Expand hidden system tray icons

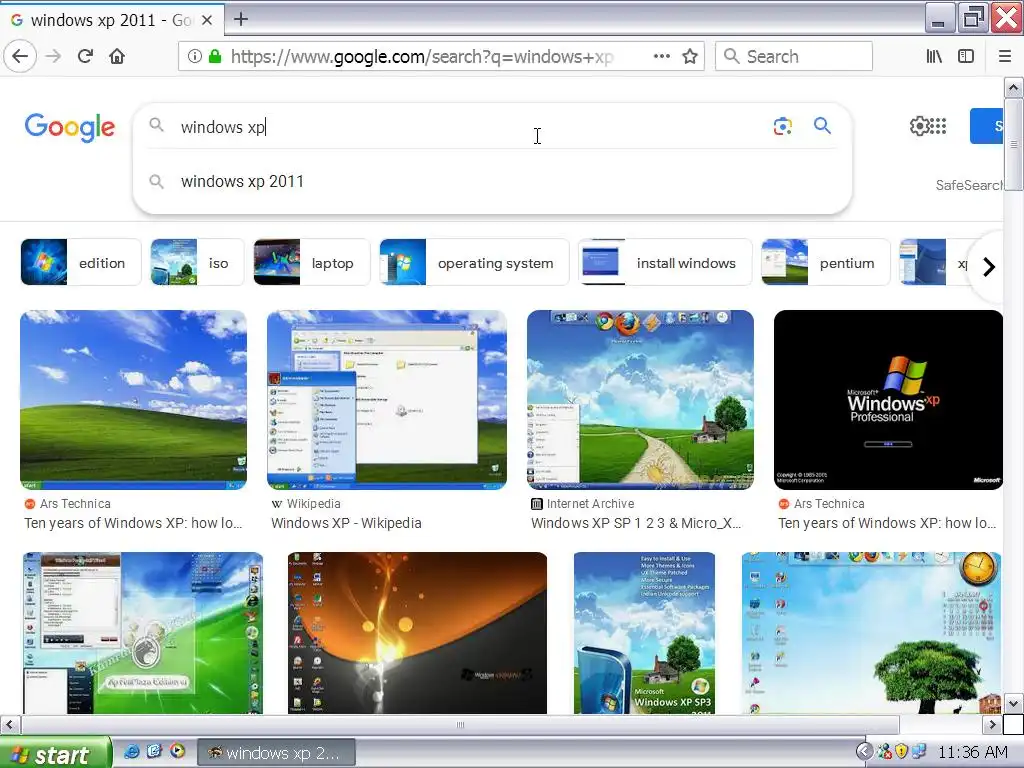865,752
